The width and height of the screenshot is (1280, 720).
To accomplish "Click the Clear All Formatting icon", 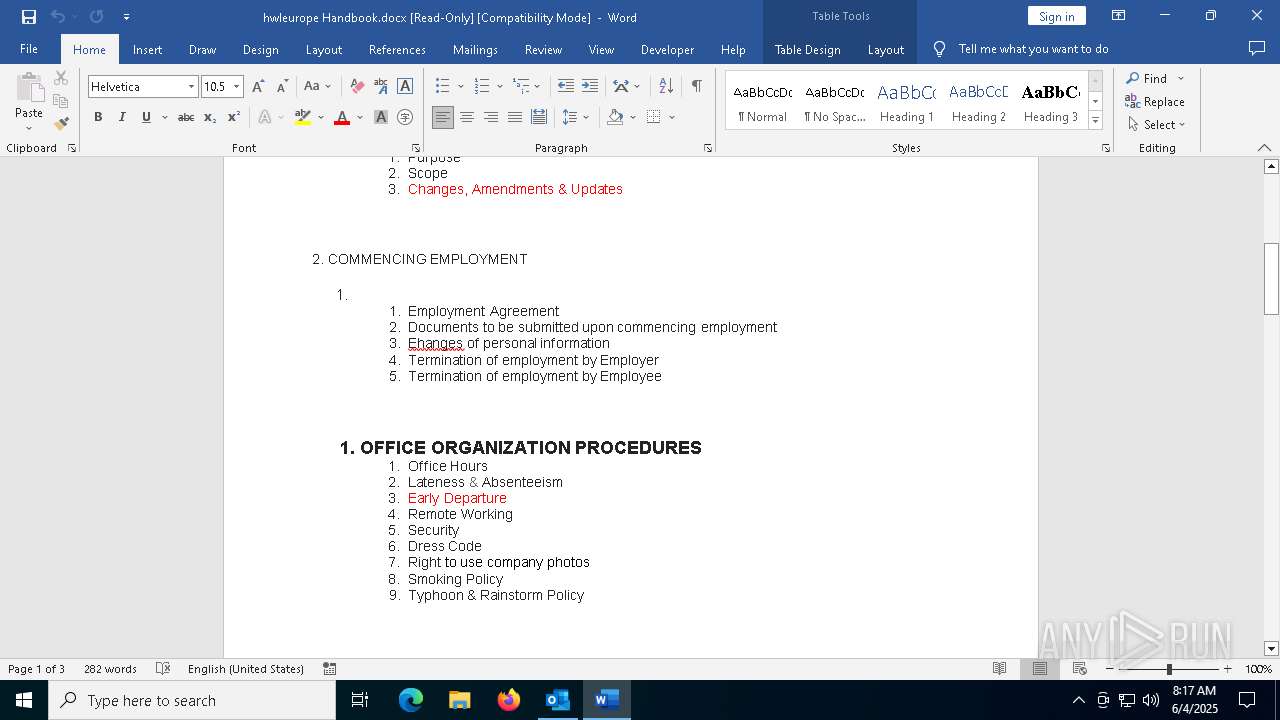I will [357, 87].
